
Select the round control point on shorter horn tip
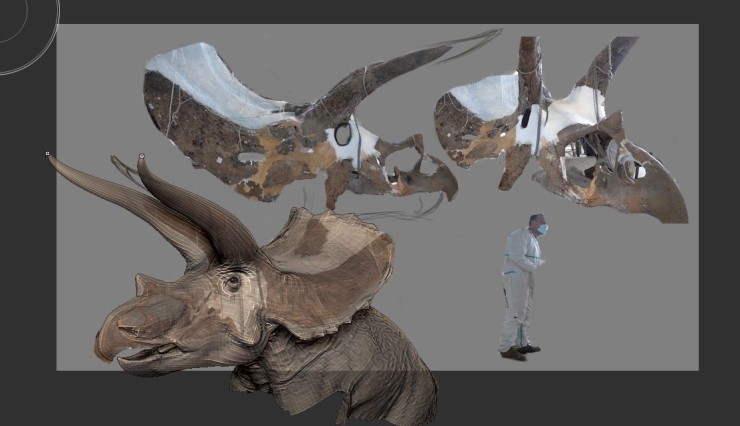point(142,156)
